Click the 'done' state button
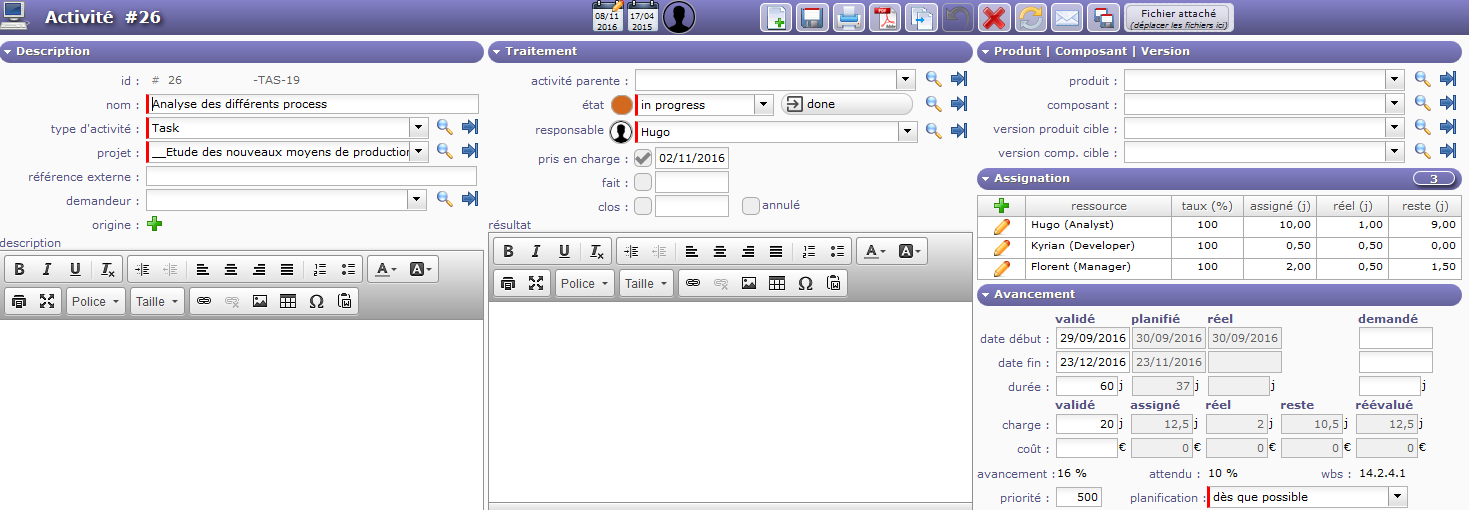1469x510 pixels. point(846,104)
